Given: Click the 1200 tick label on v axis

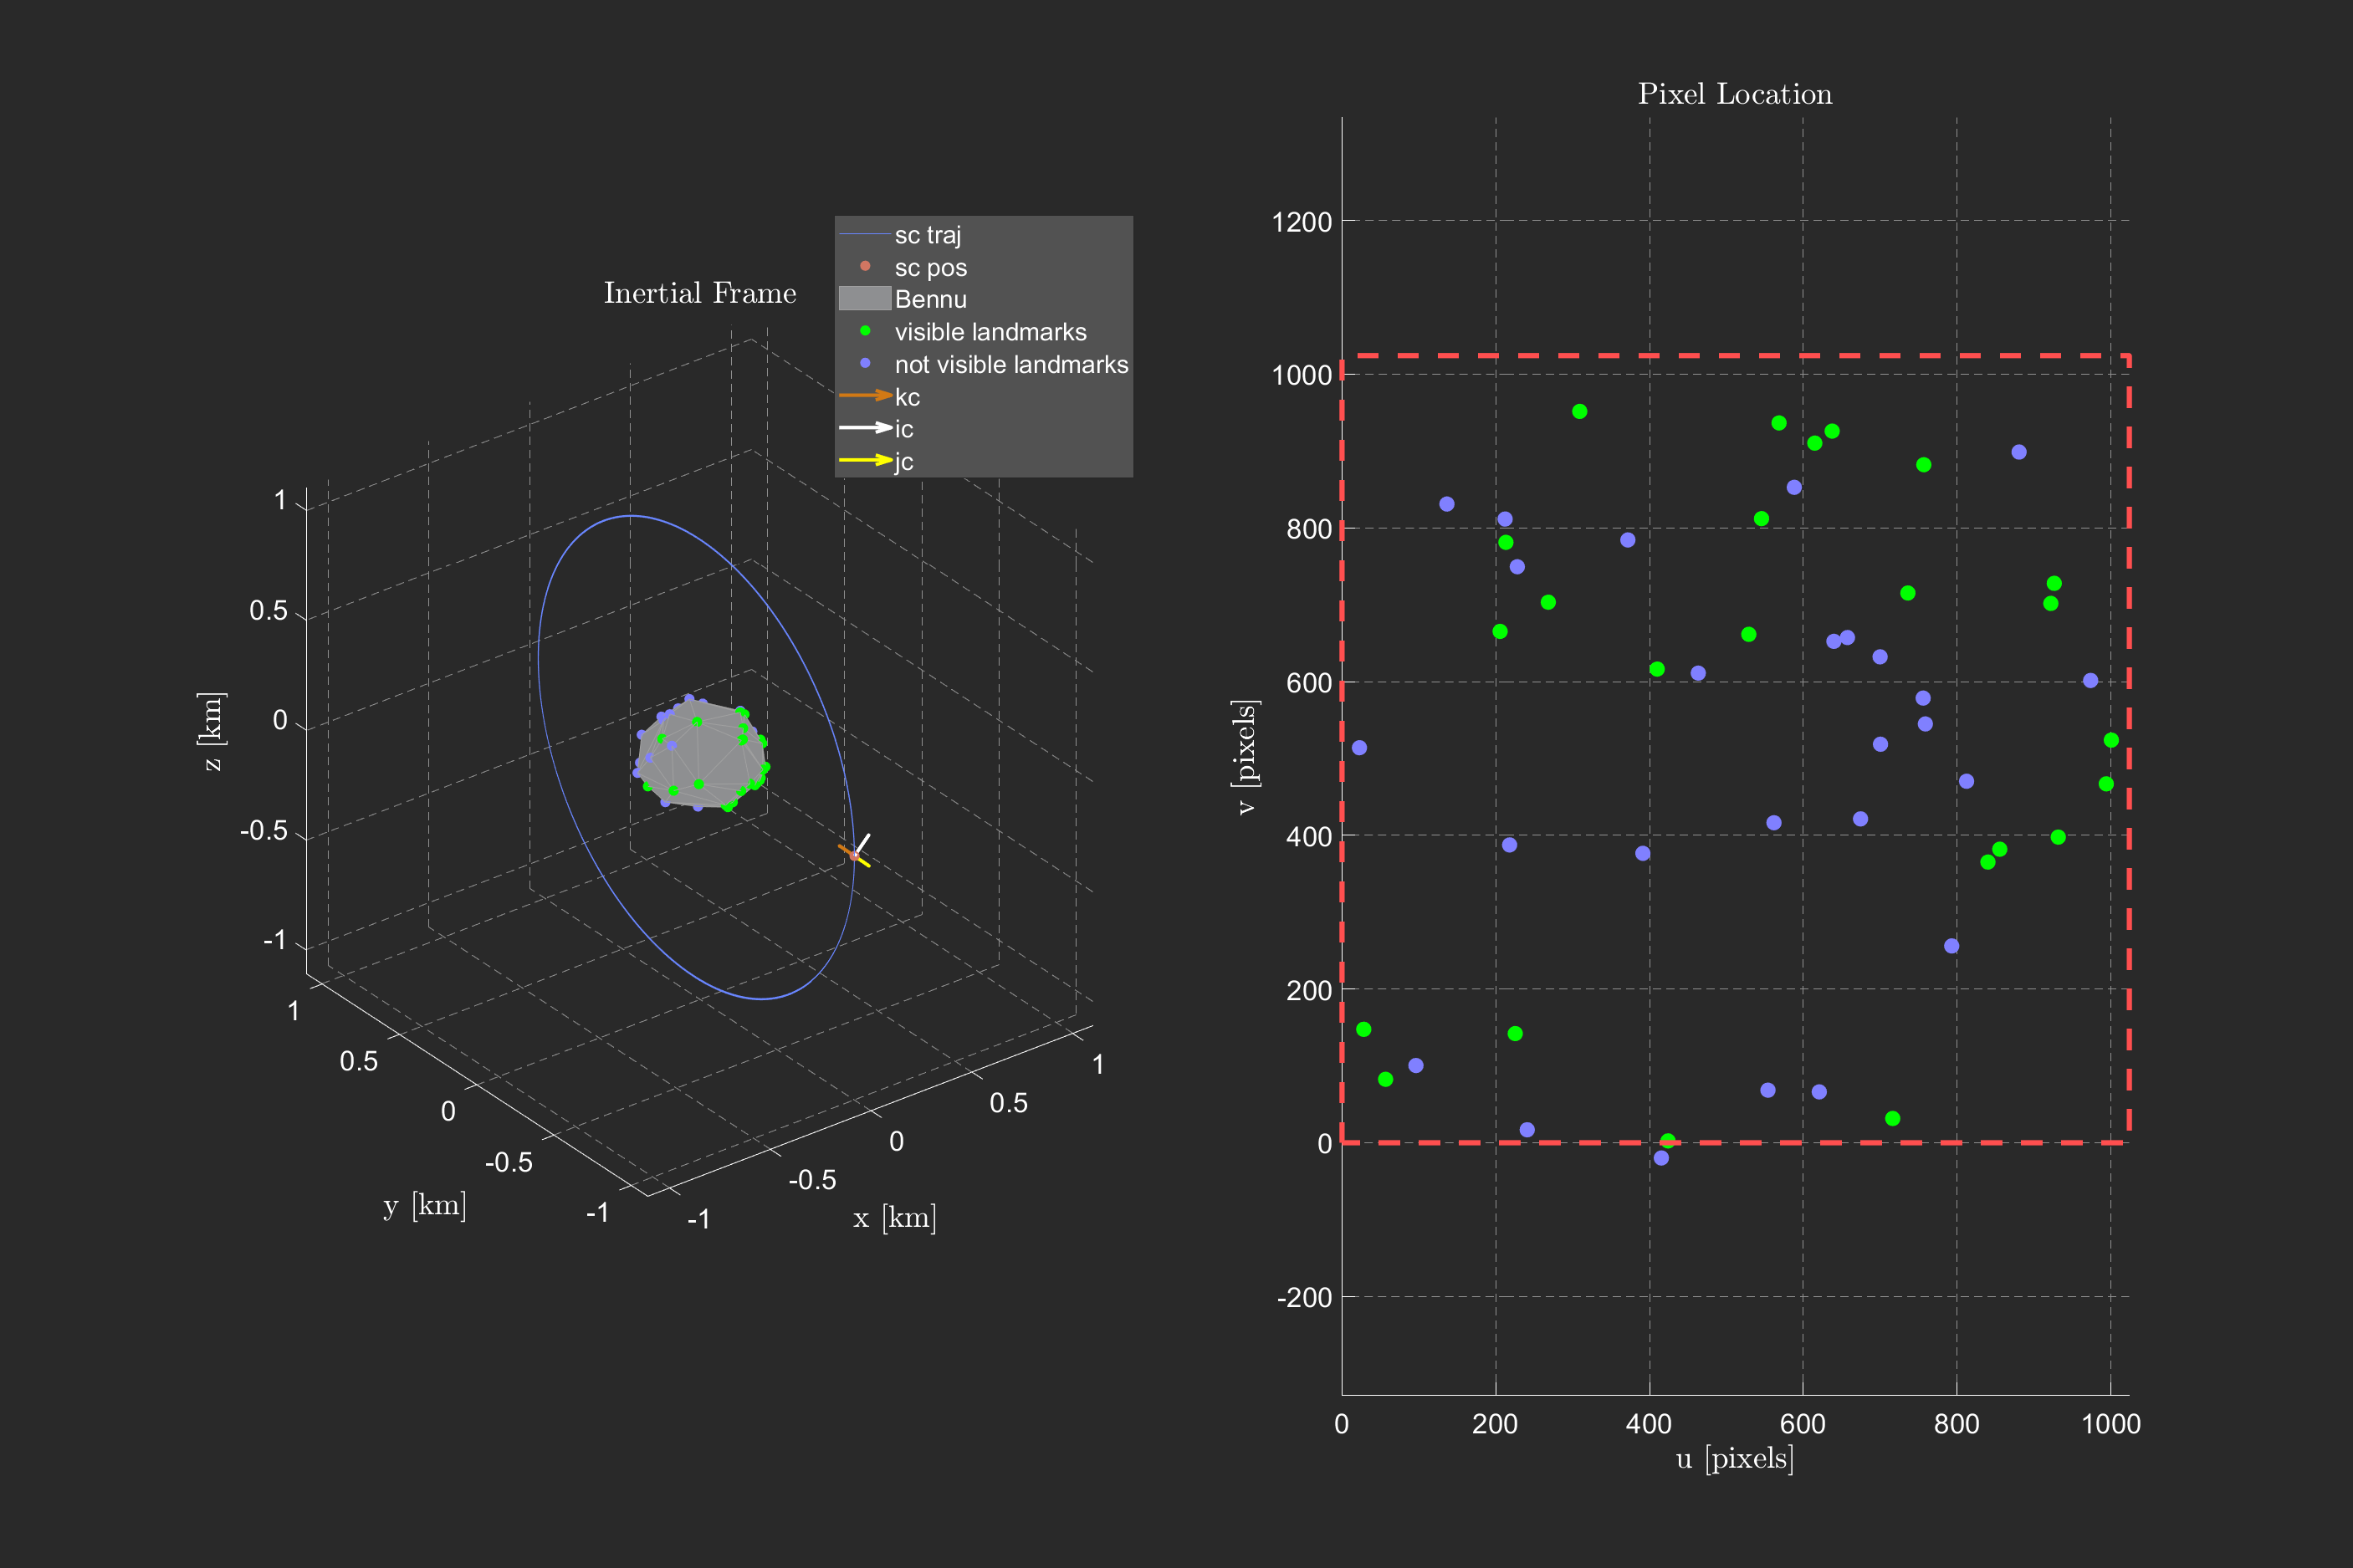Looking at the screenshot, I should [x=1301, y=221].
